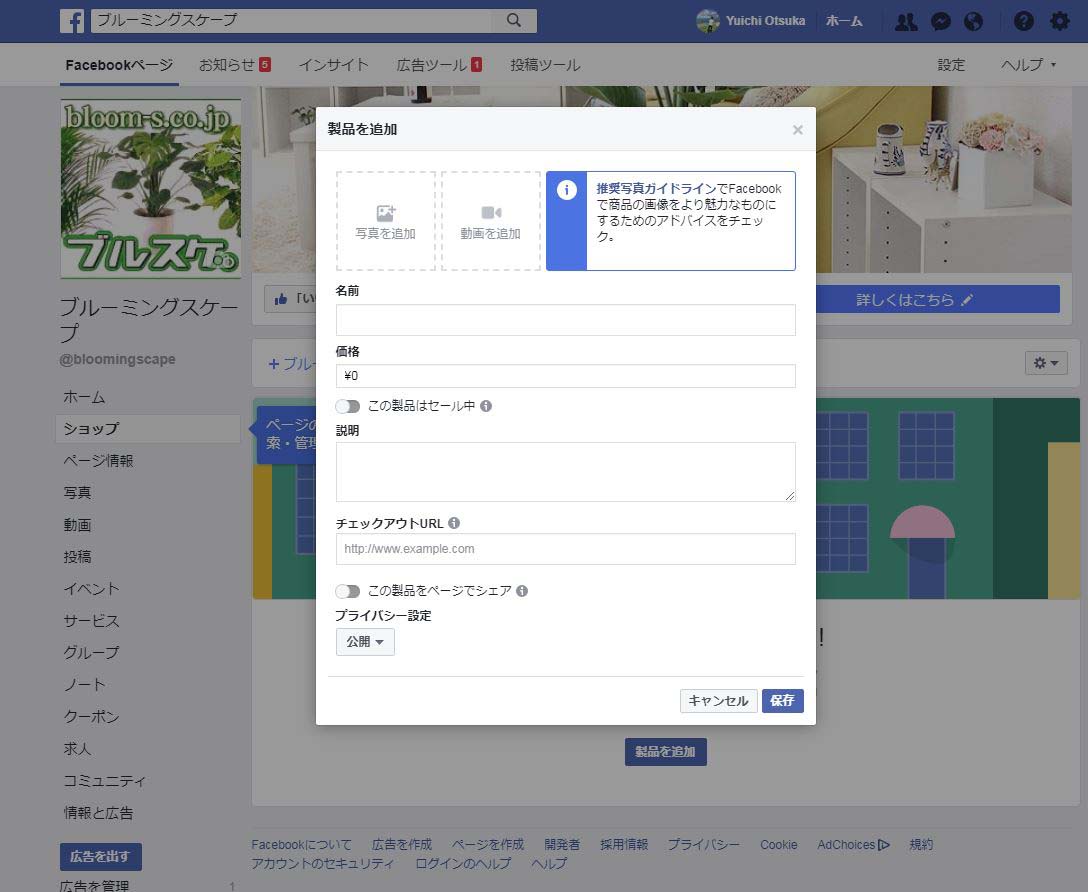The height and width of the screenshot is (892, 1088).
Task: Open the quick help question mark icon
Action: pos(1023,22)
